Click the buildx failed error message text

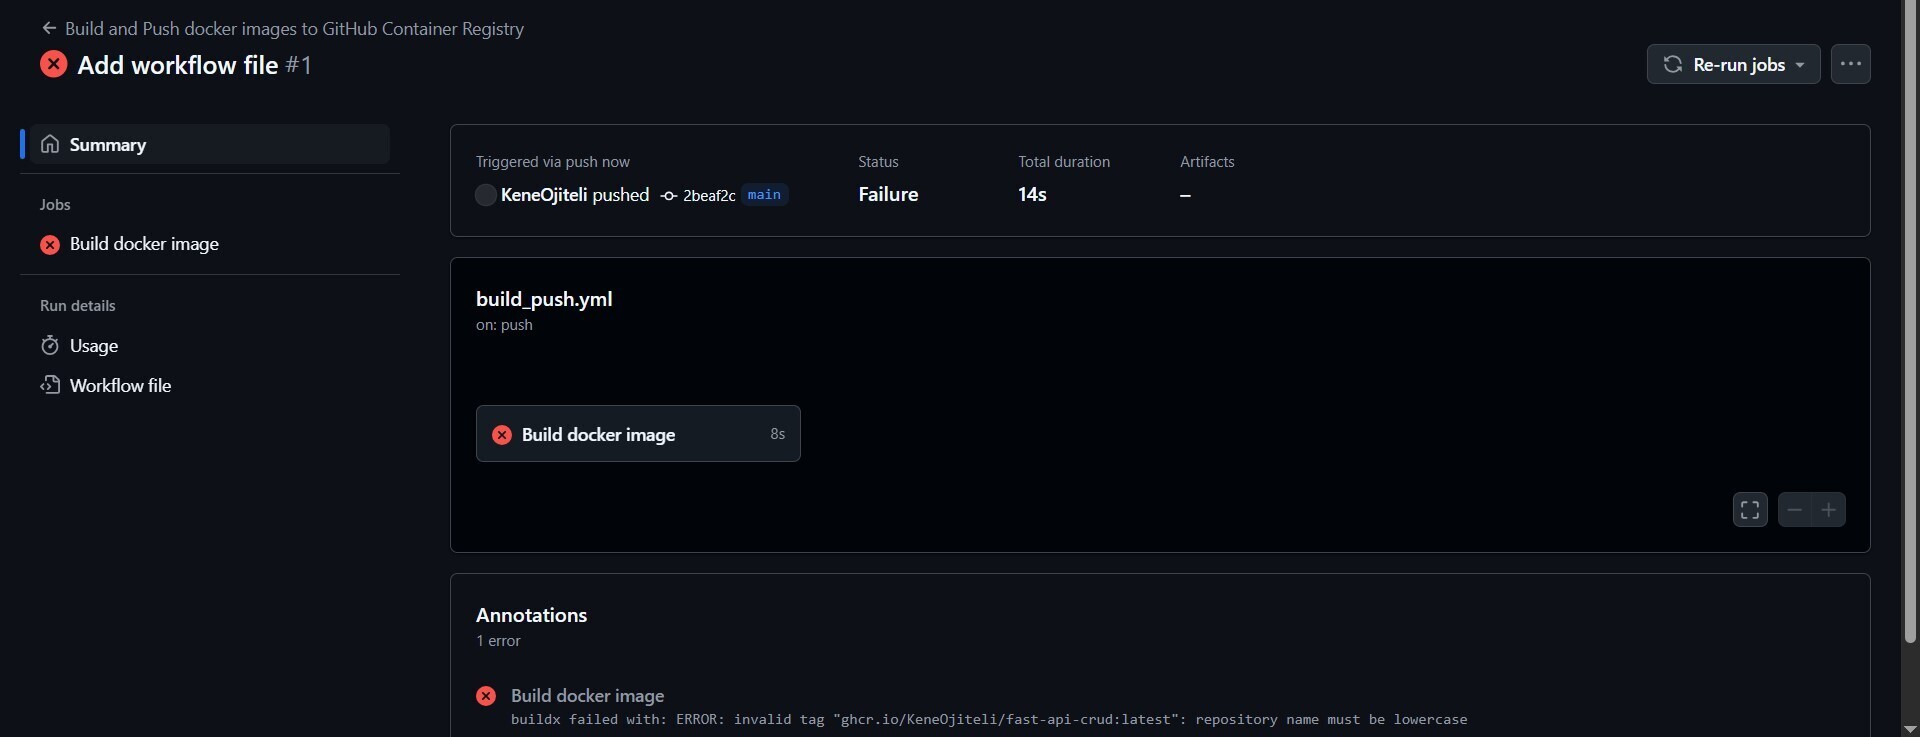989,720
